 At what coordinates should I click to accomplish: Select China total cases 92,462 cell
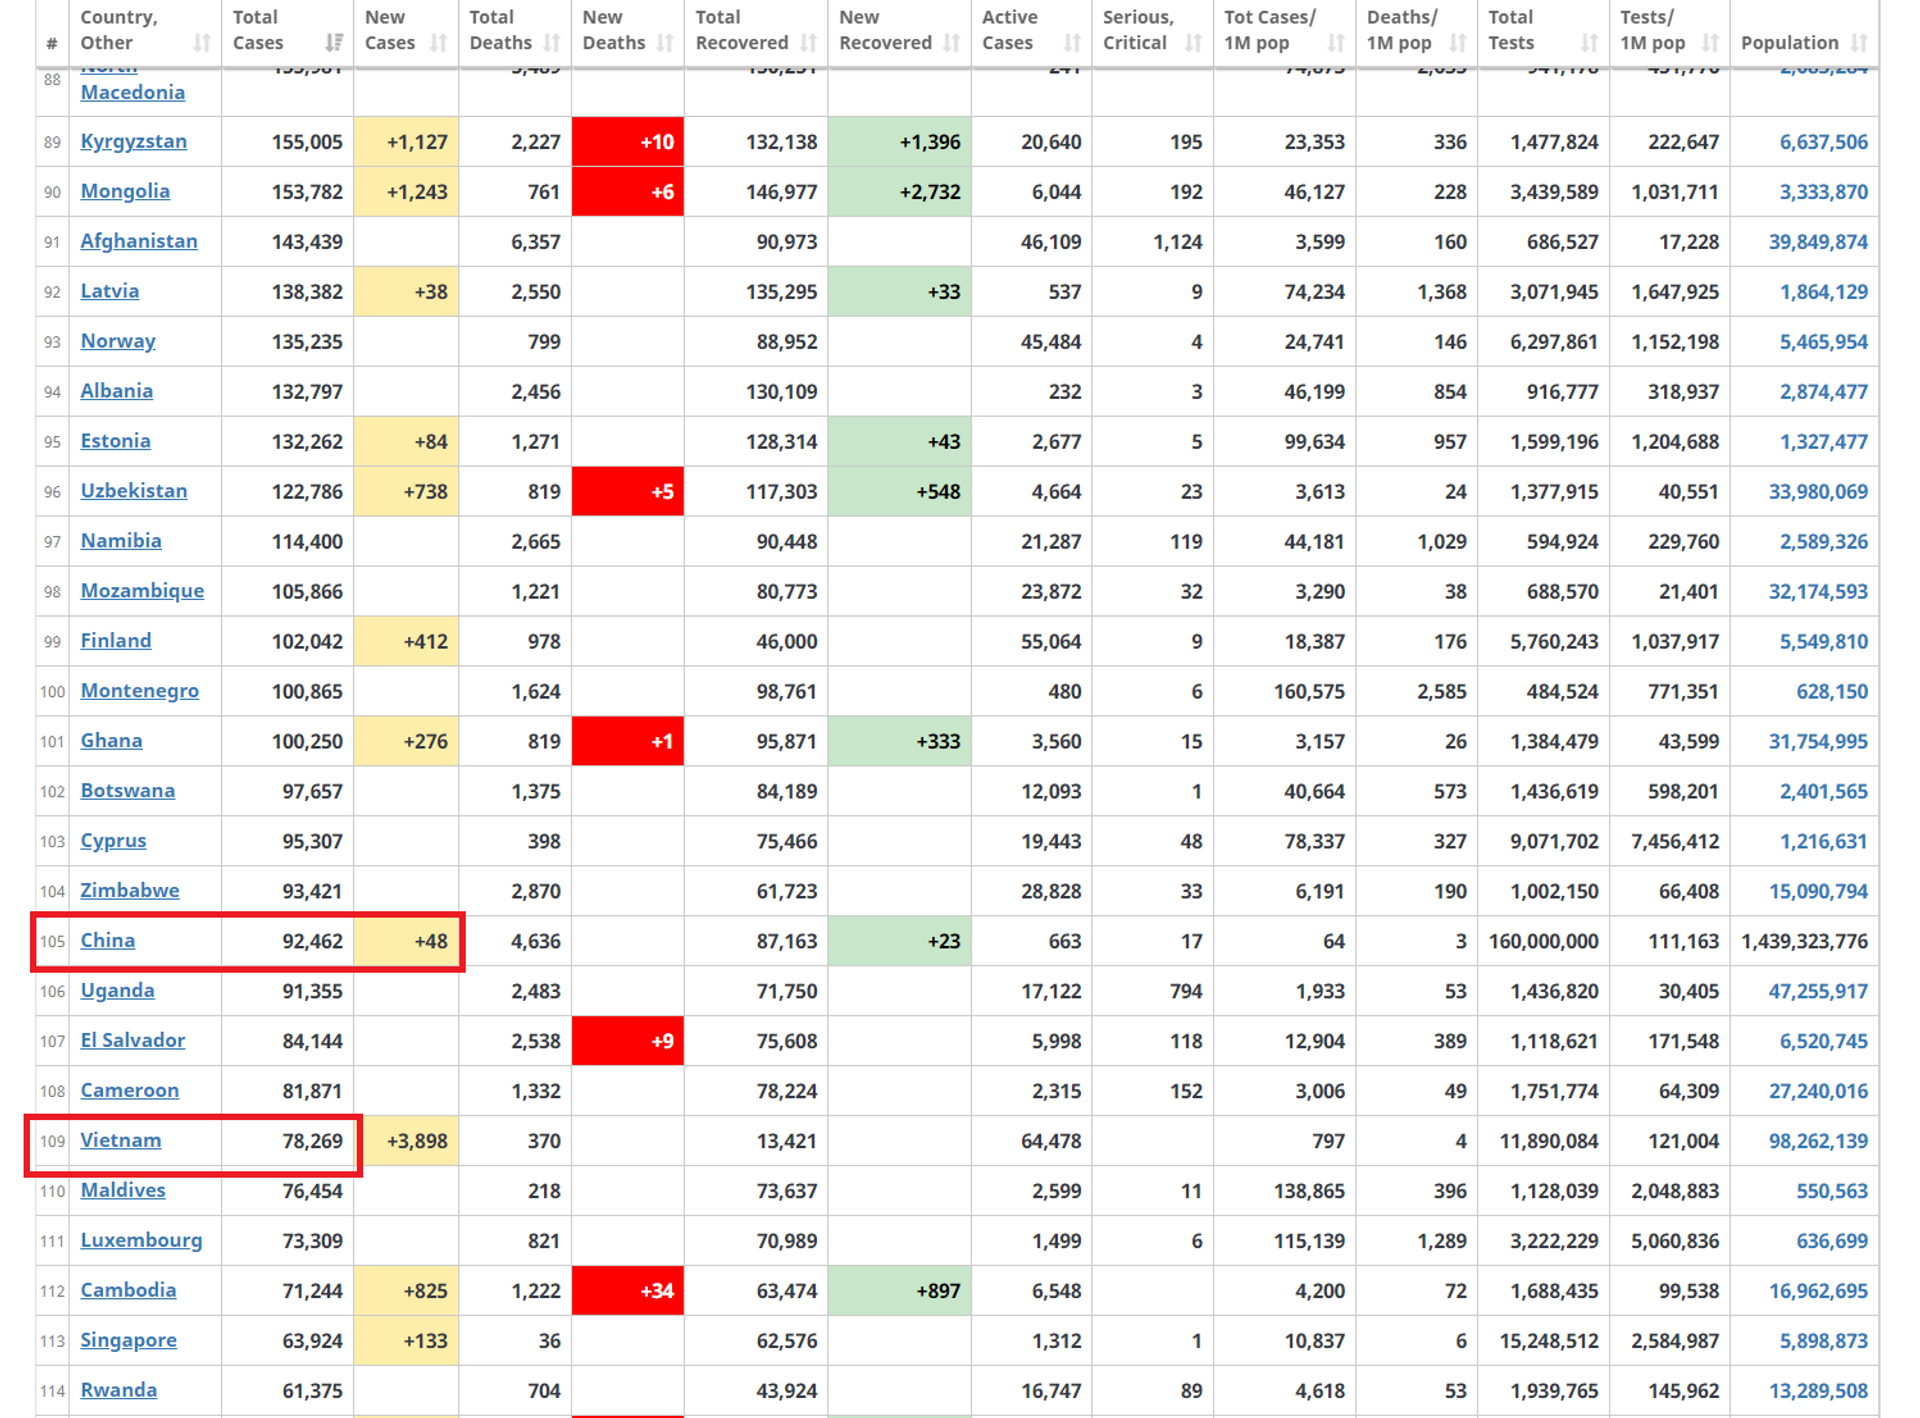click(288, 941)
